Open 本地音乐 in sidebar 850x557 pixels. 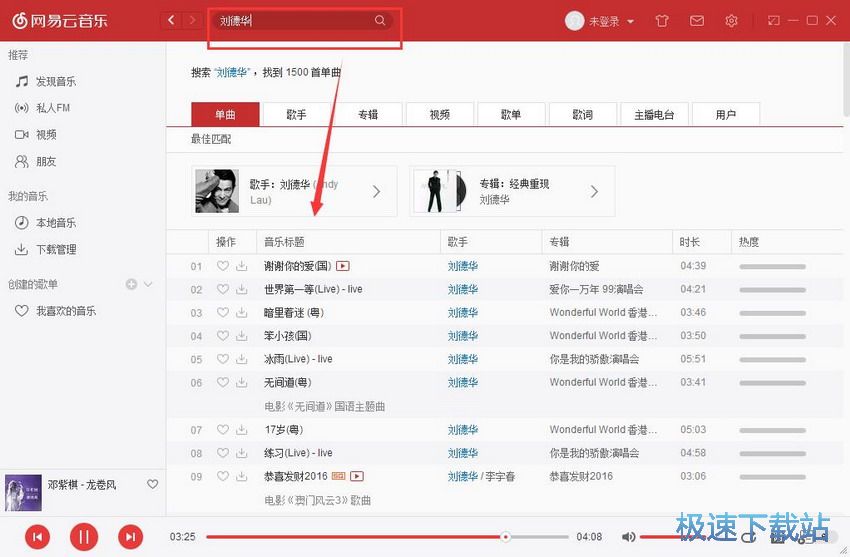click(x=46, y=223)
